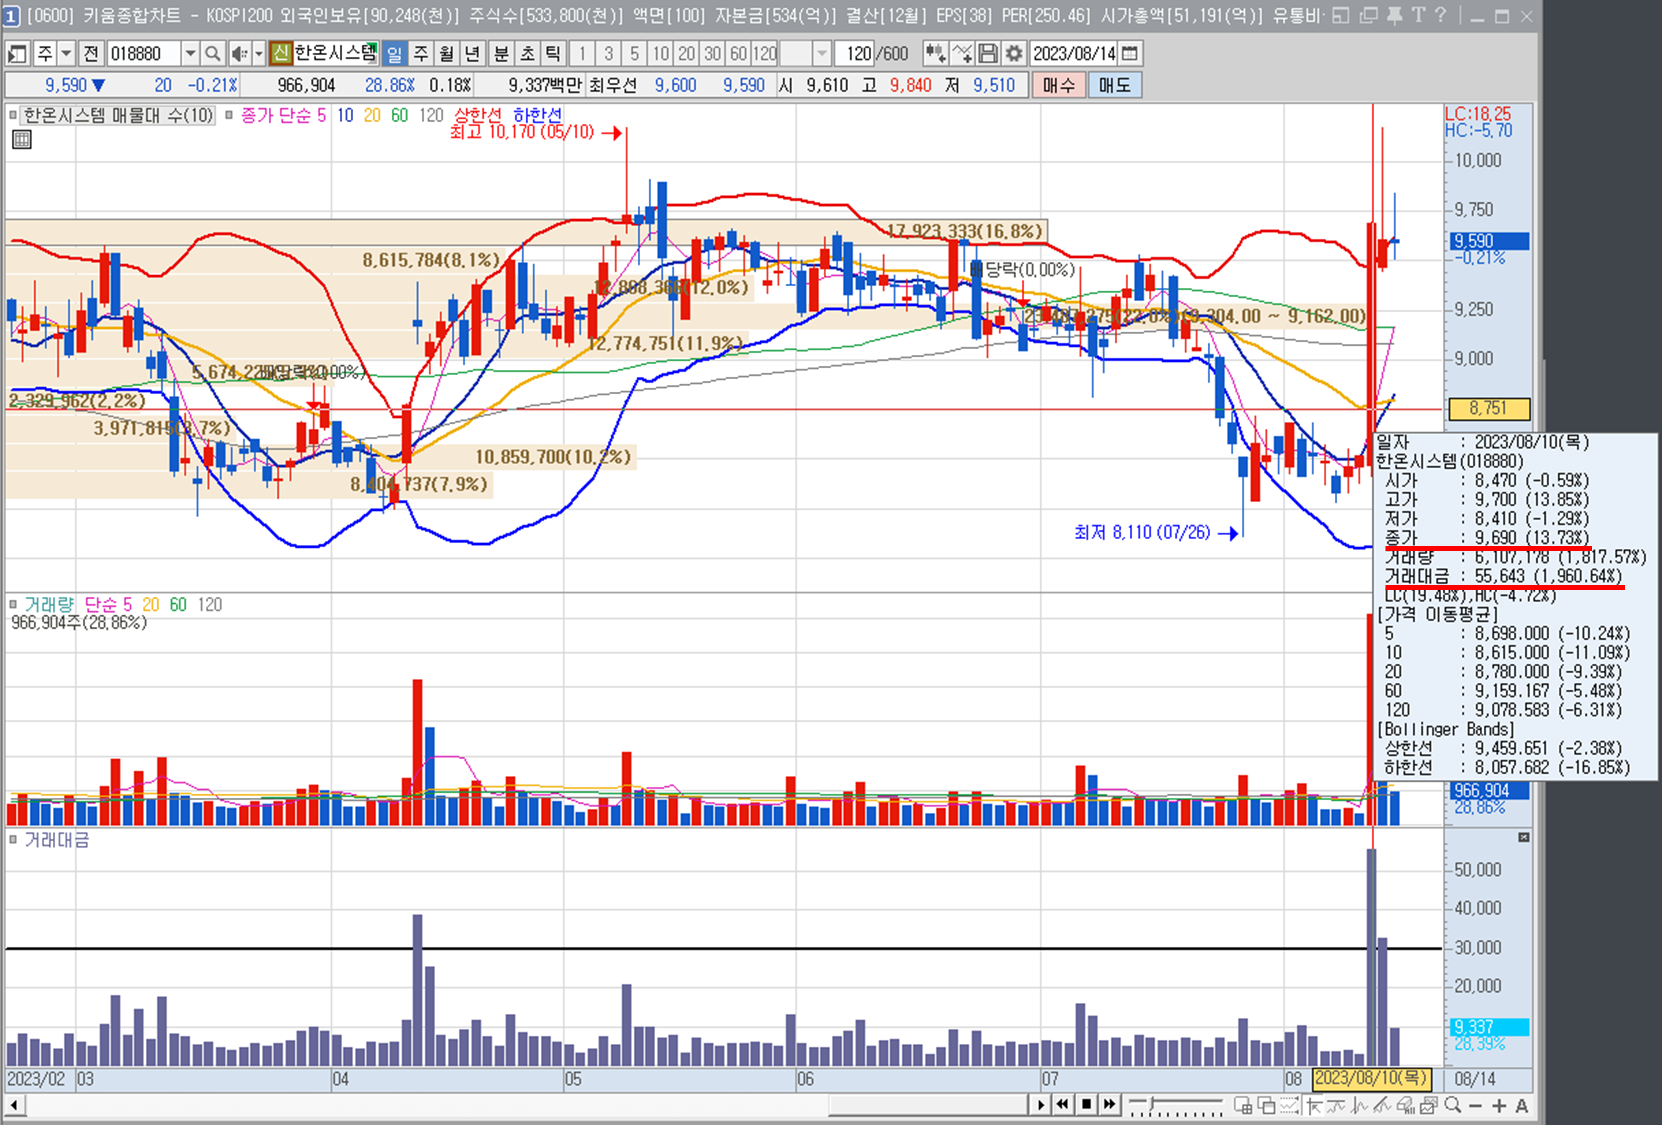Click the stock search magnifier icon
1662x1125 pixels.
point(212,53)
